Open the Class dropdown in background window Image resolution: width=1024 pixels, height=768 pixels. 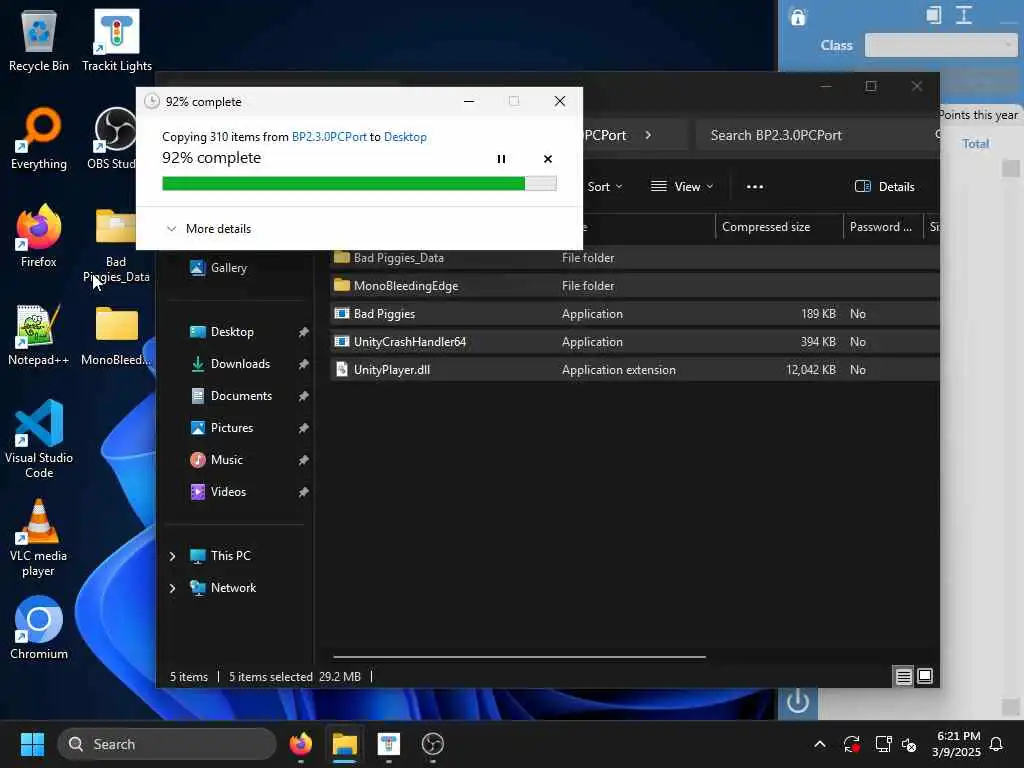coord(940,45)
